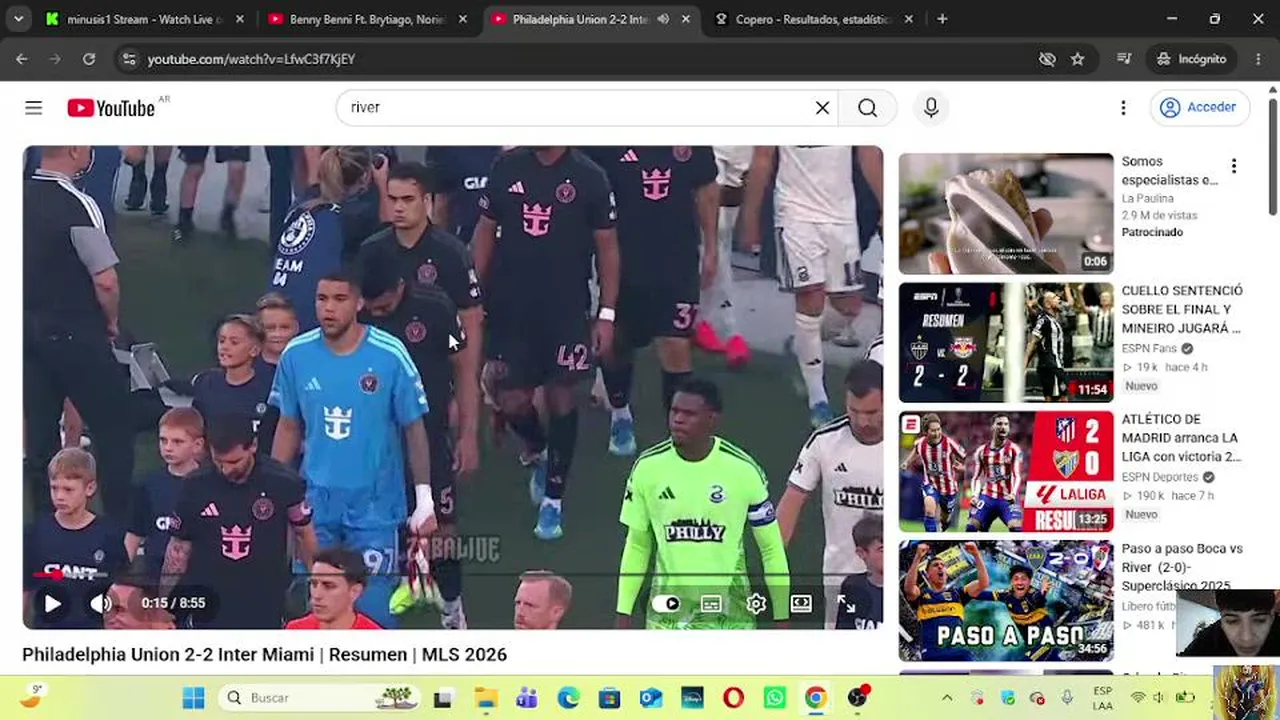
Task: Open the Atlético de Madrid LaLiga thumbnail
Action: [1006, 472]
